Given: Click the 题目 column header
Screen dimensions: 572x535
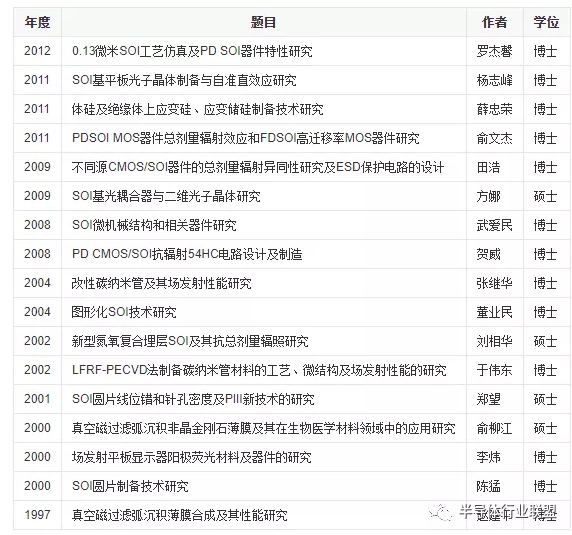Looking at the screenshot, I should 263,22.
